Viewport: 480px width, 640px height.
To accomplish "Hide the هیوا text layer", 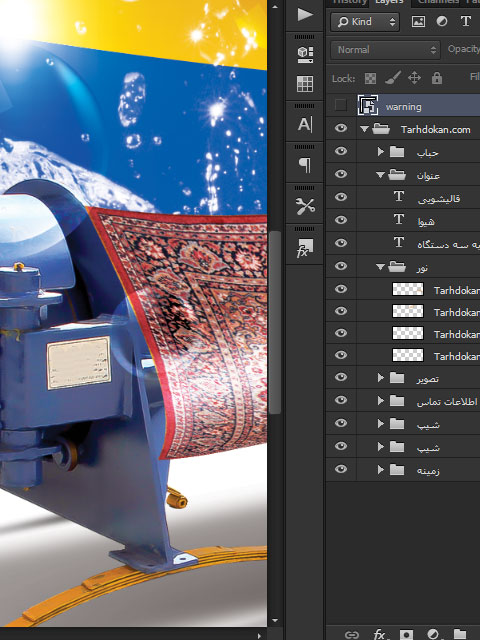I will (x=341, y=220).
